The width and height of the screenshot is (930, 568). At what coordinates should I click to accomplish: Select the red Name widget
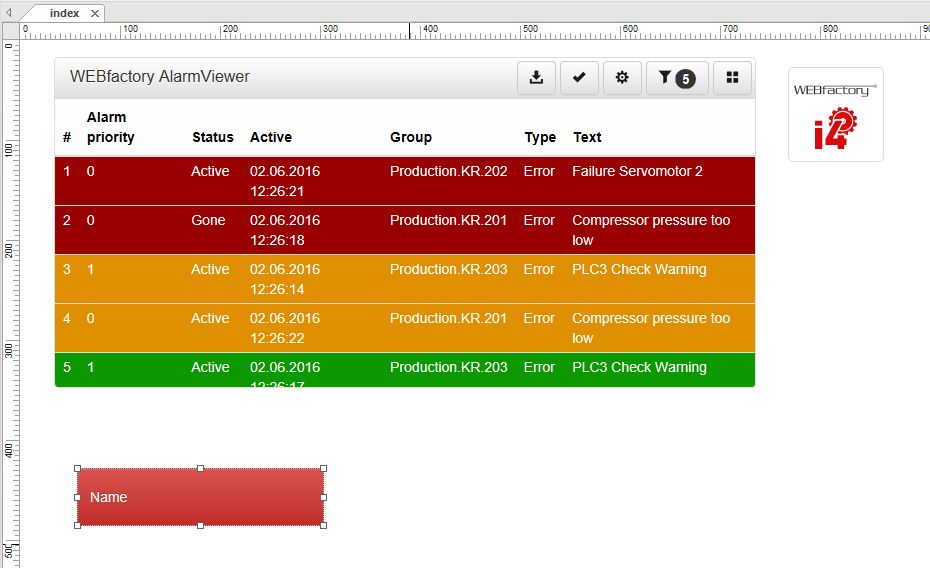(x=200, y=497)
